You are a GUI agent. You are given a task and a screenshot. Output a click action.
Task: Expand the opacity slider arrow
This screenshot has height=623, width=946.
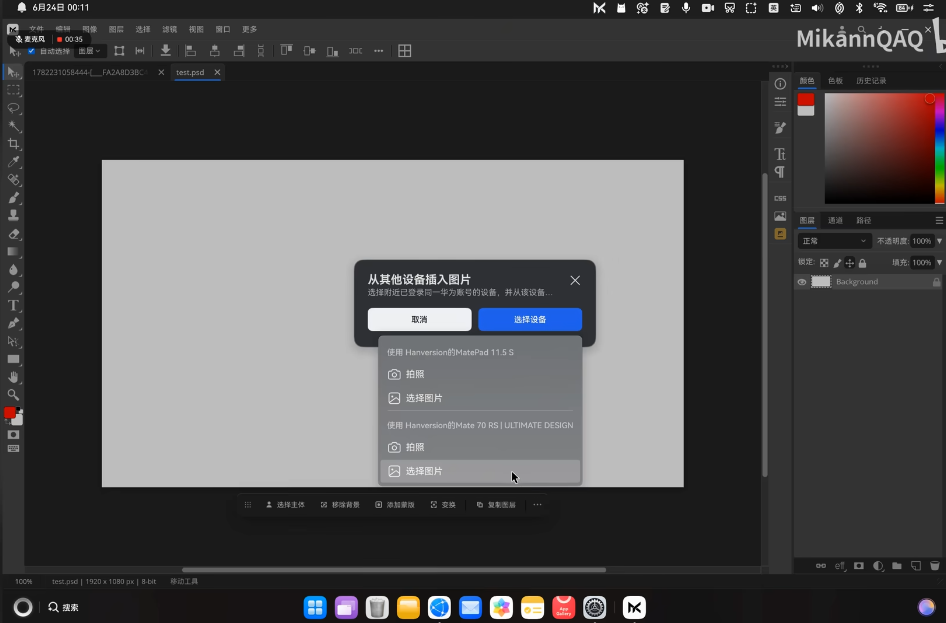coord(939,241)
